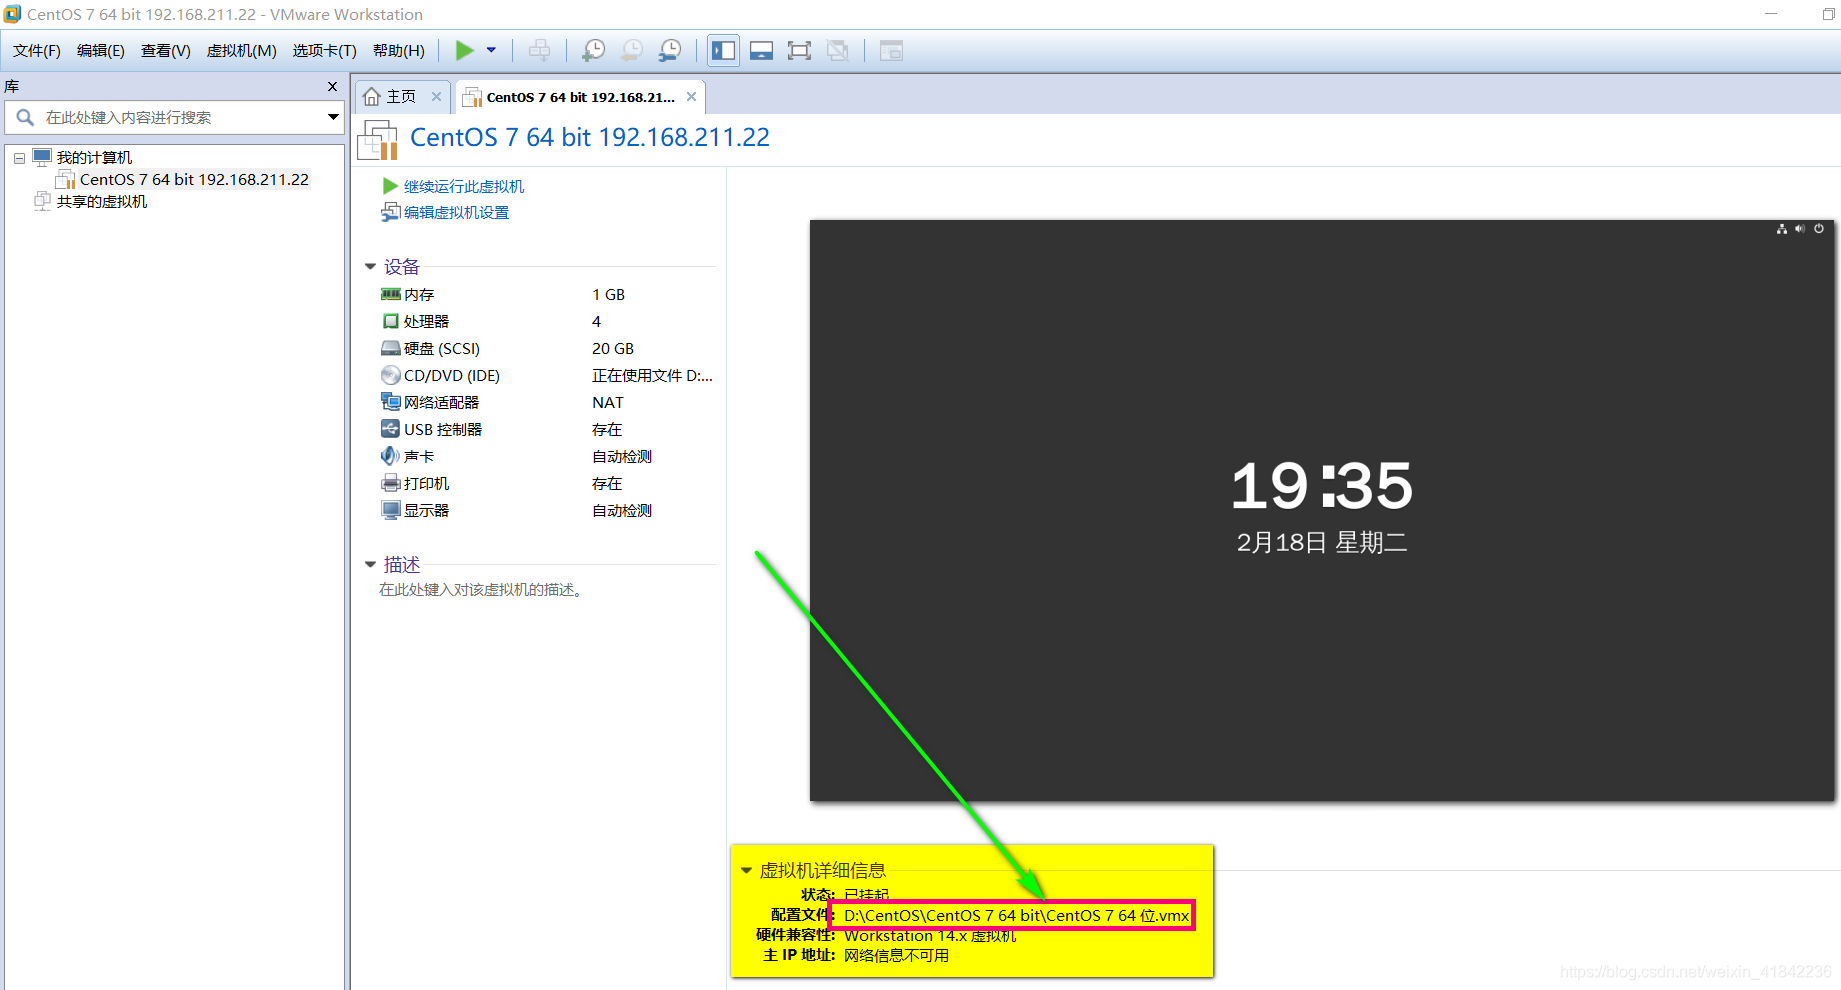Screen dimensions: 1841x990
Task: Click the power icon in VM preview
Action: [x=1819, y=229]
